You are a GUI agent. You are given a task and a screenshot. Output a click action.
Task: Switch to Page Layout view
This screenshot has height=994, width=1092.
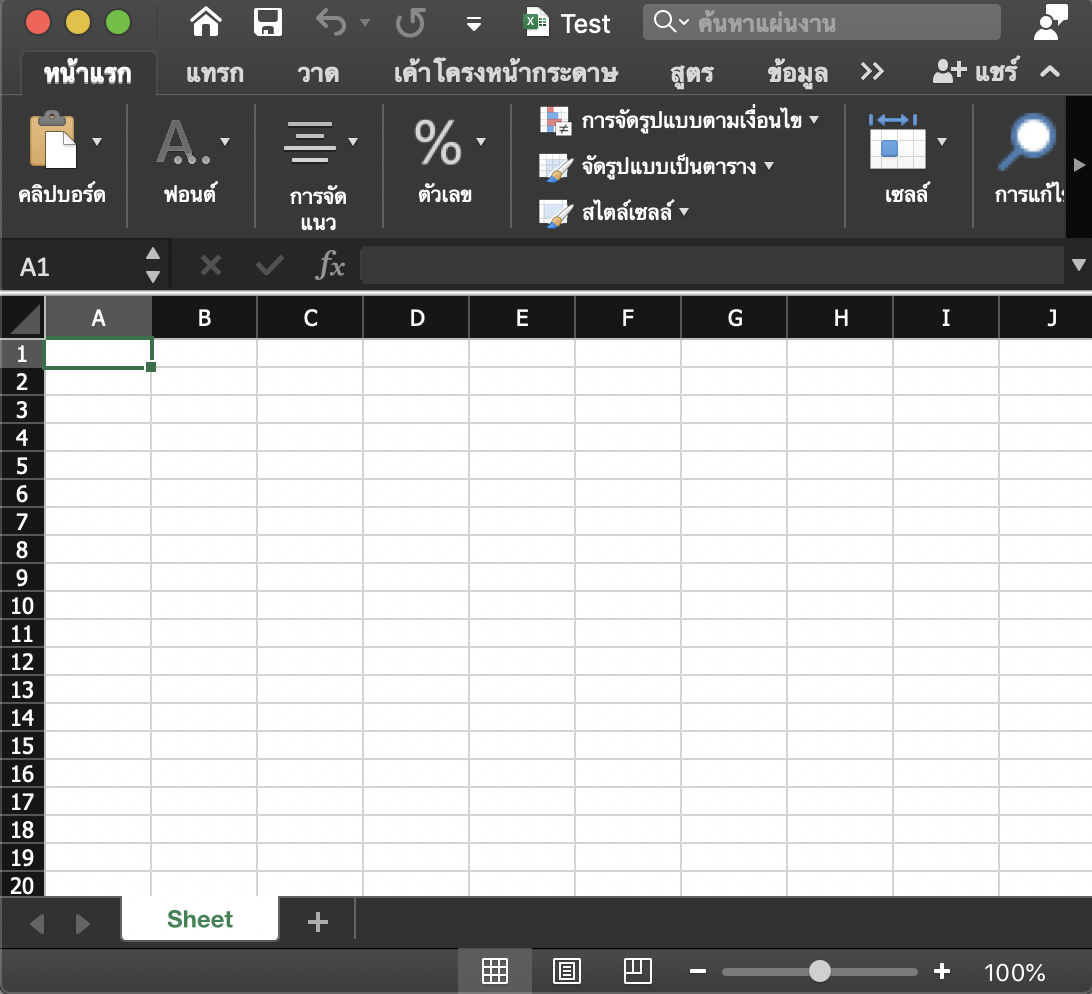pos(566,970)
